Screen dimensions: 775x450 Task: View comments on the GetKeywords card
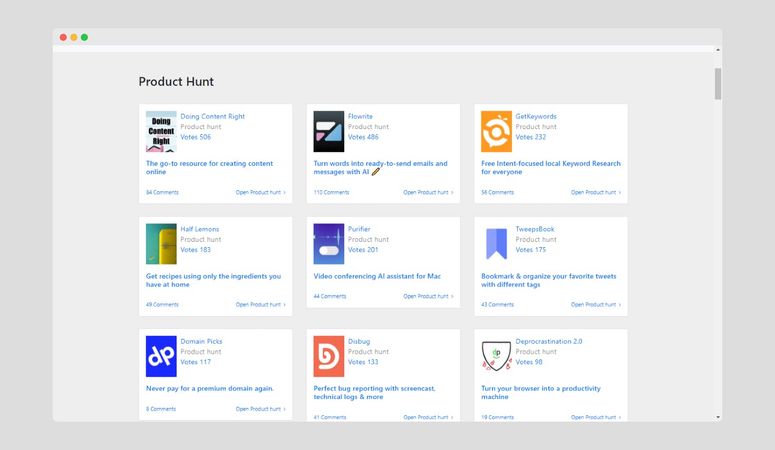click(497, 192)
